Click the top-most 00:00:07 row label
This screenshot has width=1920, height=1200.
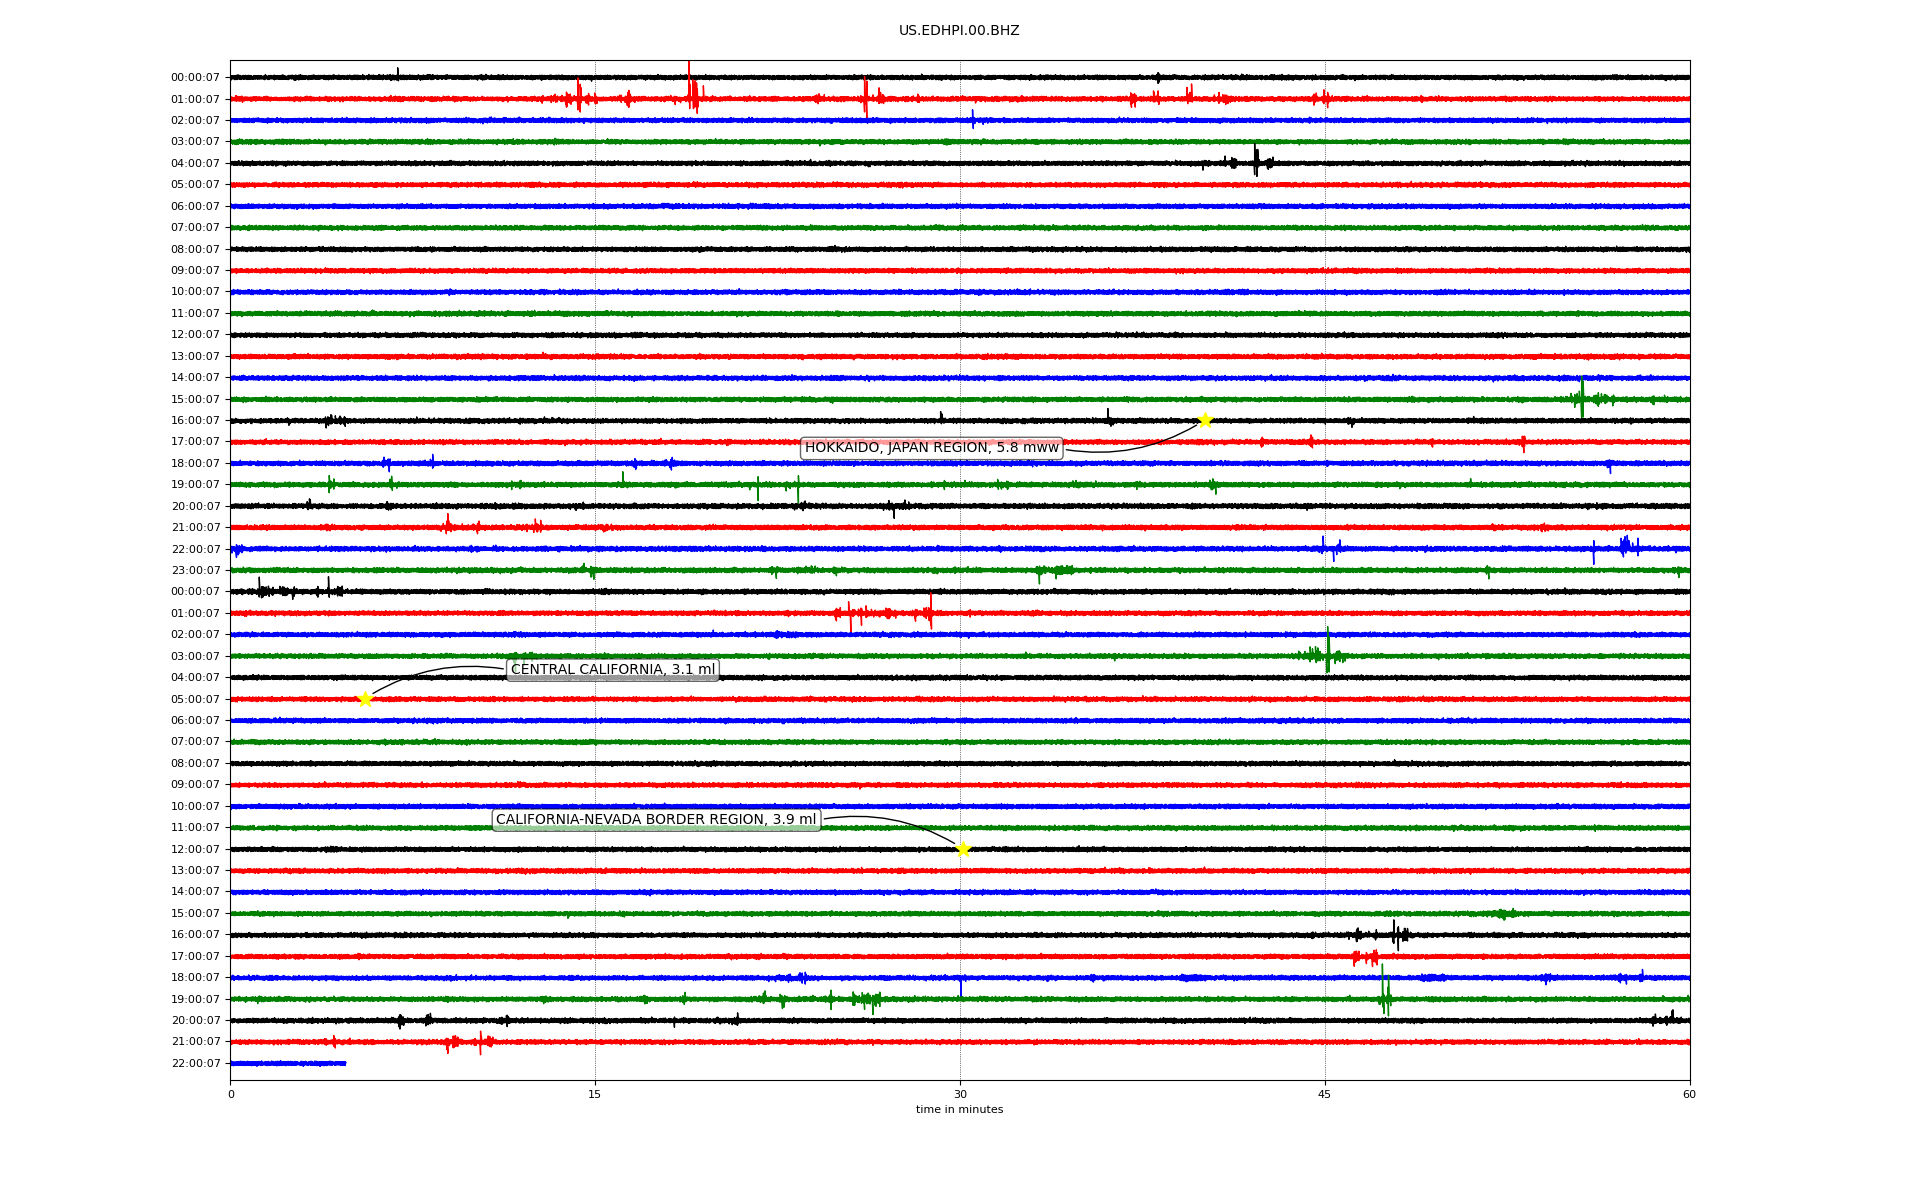coord(195,78)
